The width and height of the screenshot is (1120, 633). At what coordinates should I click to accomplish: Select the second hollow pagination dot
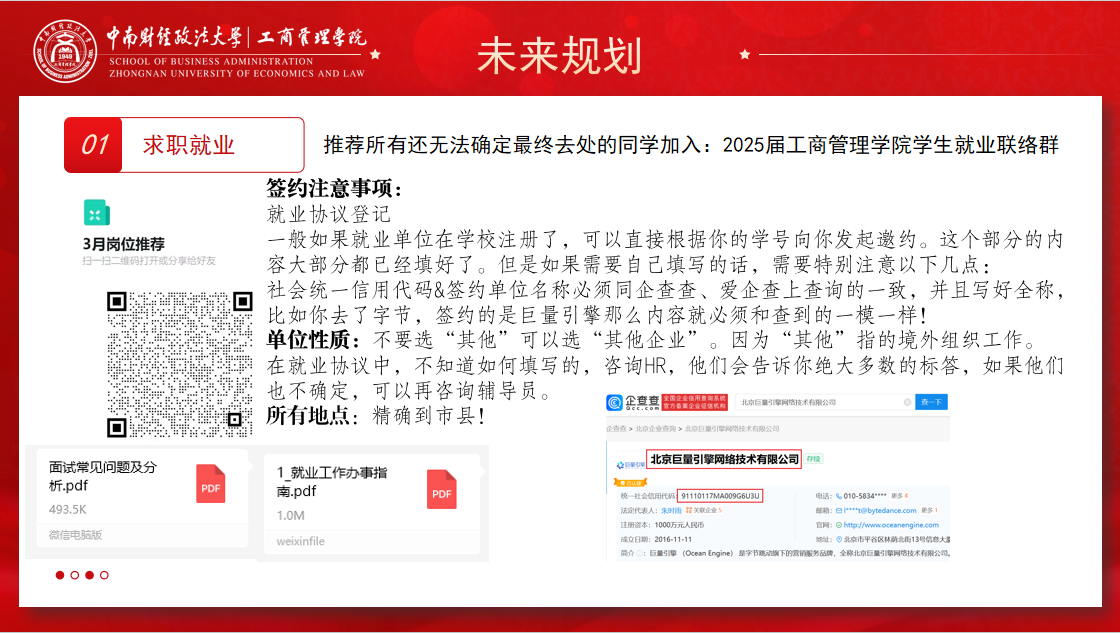75,575
